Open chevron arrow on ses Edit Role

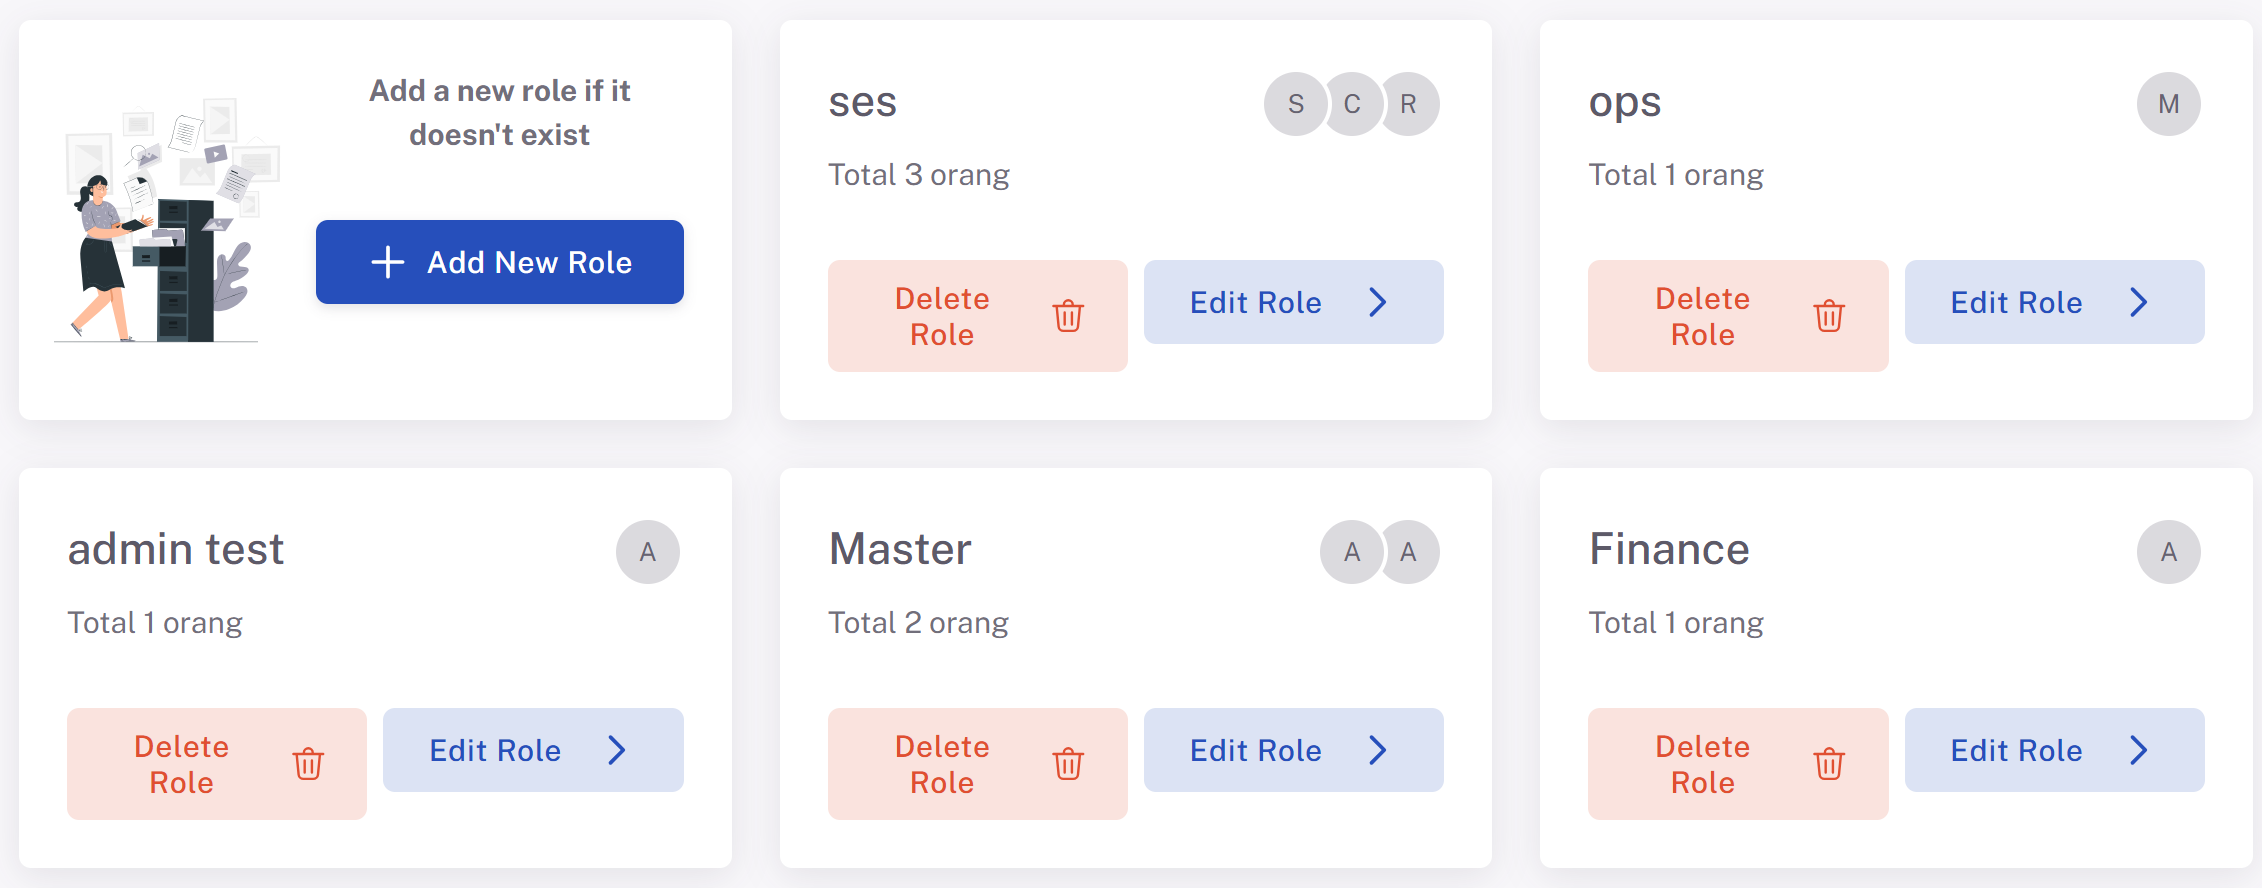pos(1378,302)
